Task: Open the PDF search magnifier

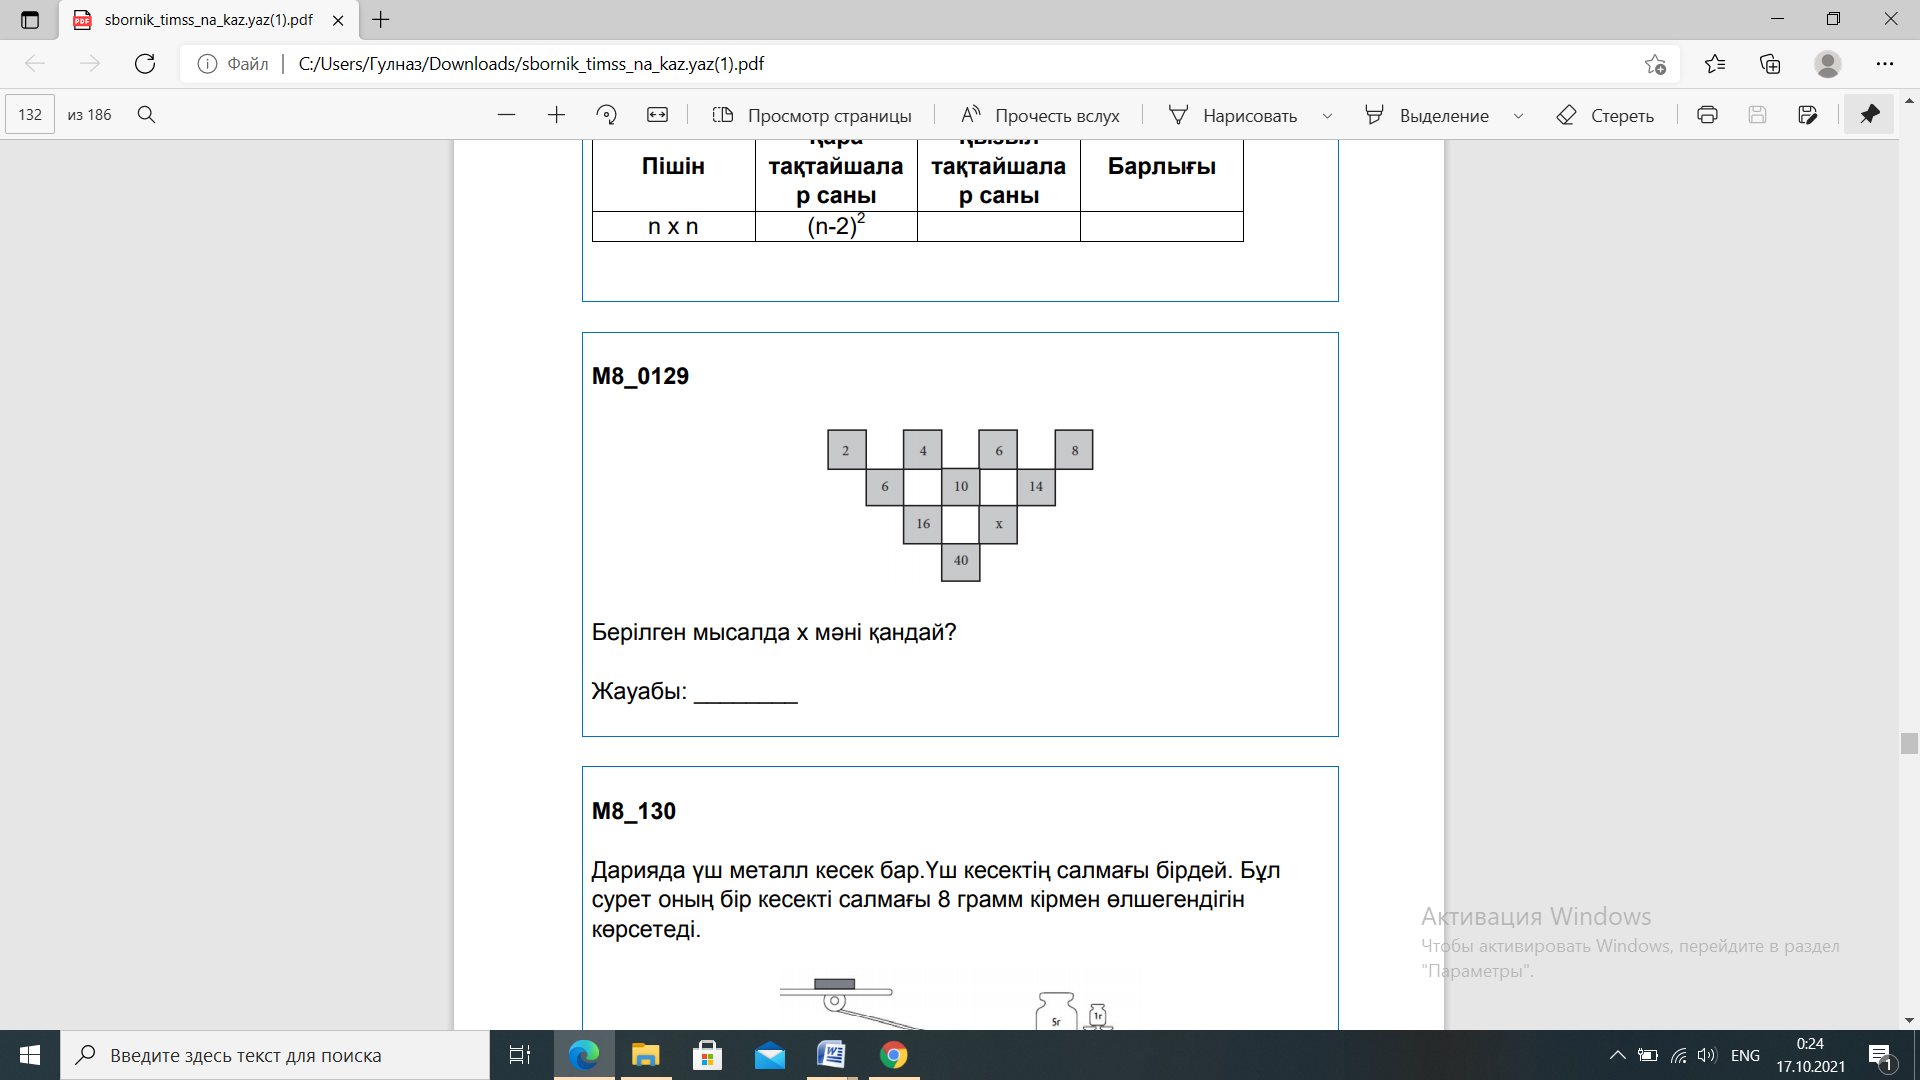Action: pyautogui.click(x=146, y=115)
